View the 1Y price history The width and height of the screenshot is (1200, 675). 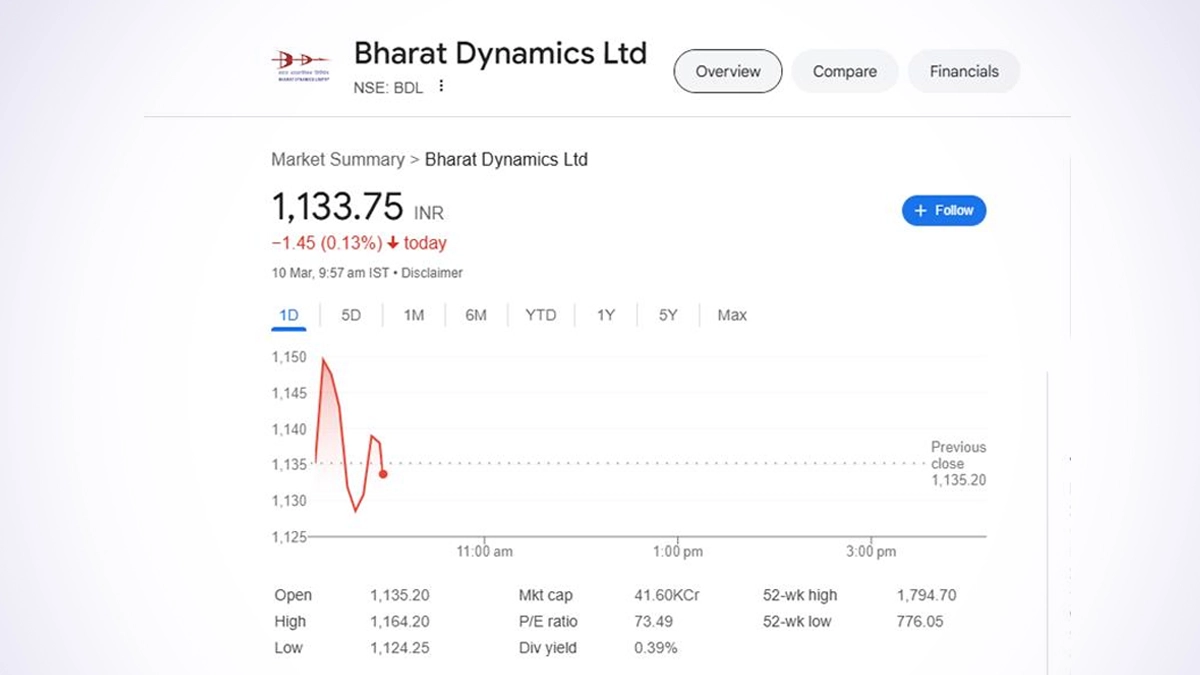click(x=606, y=315)
